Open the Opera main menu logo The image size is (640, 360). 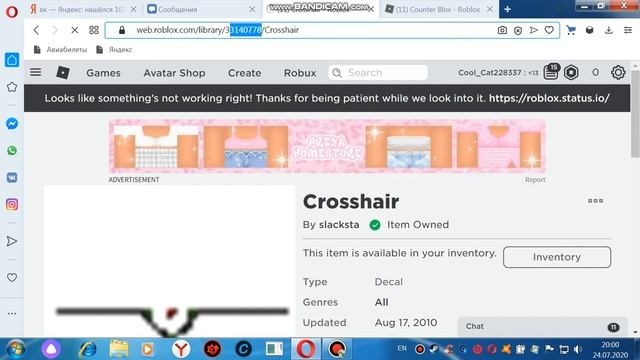[11, 12]
